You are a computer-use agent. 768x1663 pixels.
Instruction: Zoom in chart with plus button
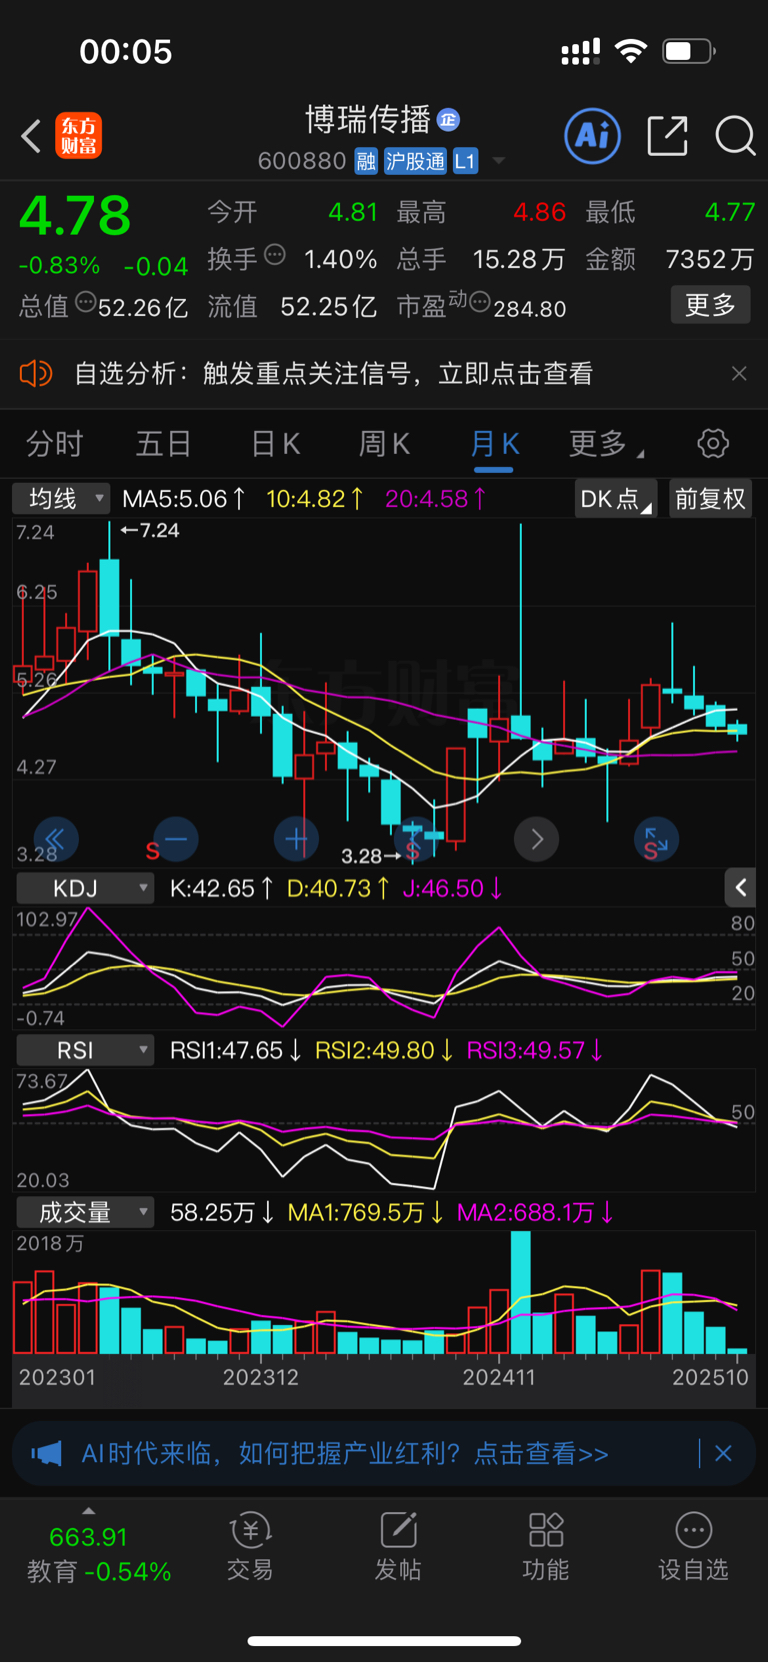[x=296, y=839]
